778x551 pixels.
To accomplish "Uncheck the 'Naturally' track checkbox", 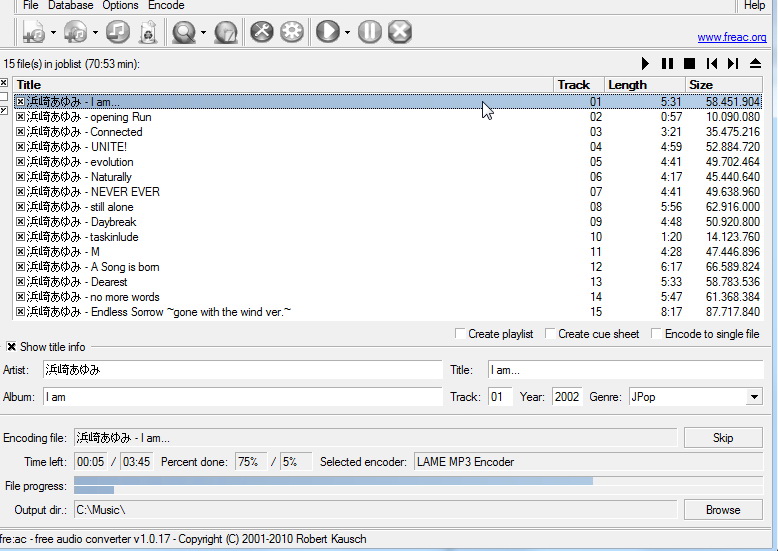I will [20, 177].
